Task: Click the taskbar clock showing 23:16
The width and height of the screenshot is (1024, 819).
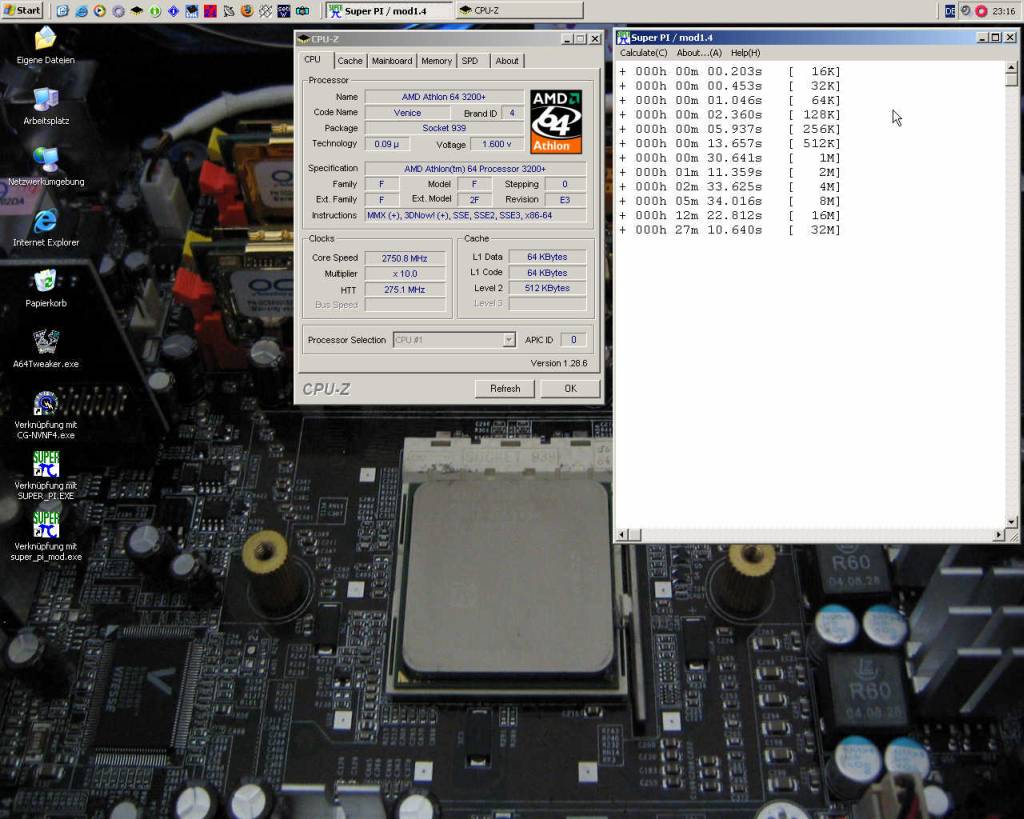Action: tap(1004, 10)
